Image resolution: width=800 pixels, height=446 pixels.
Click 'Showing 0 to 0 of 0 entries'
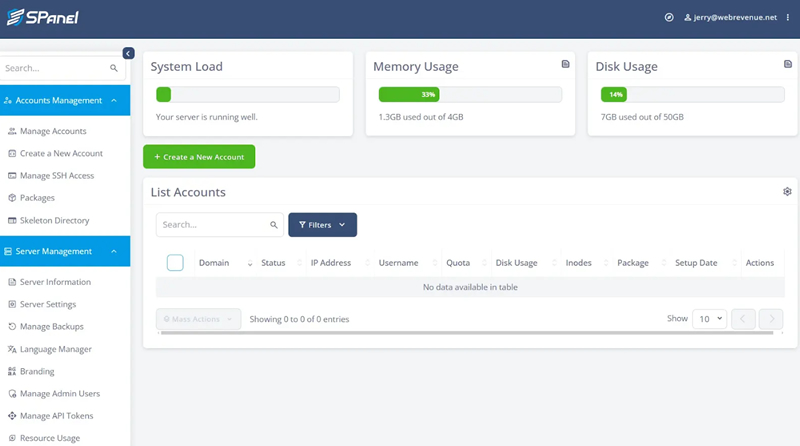click(299, 319)
